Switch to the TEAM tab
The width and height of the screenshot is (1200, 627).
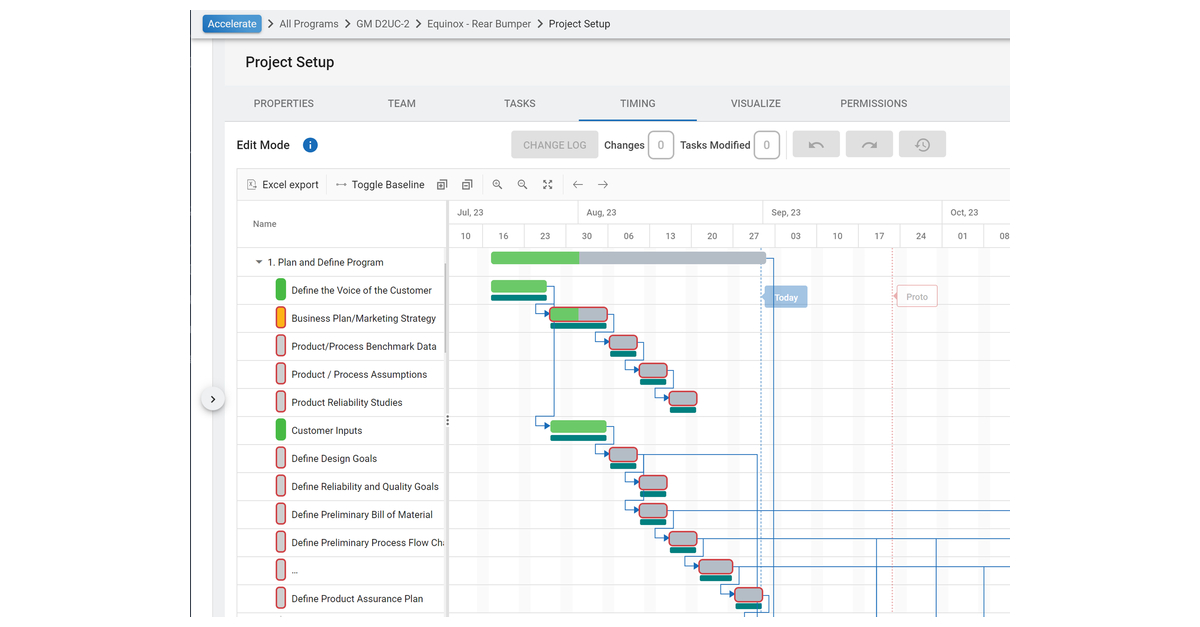pos(401,103)
